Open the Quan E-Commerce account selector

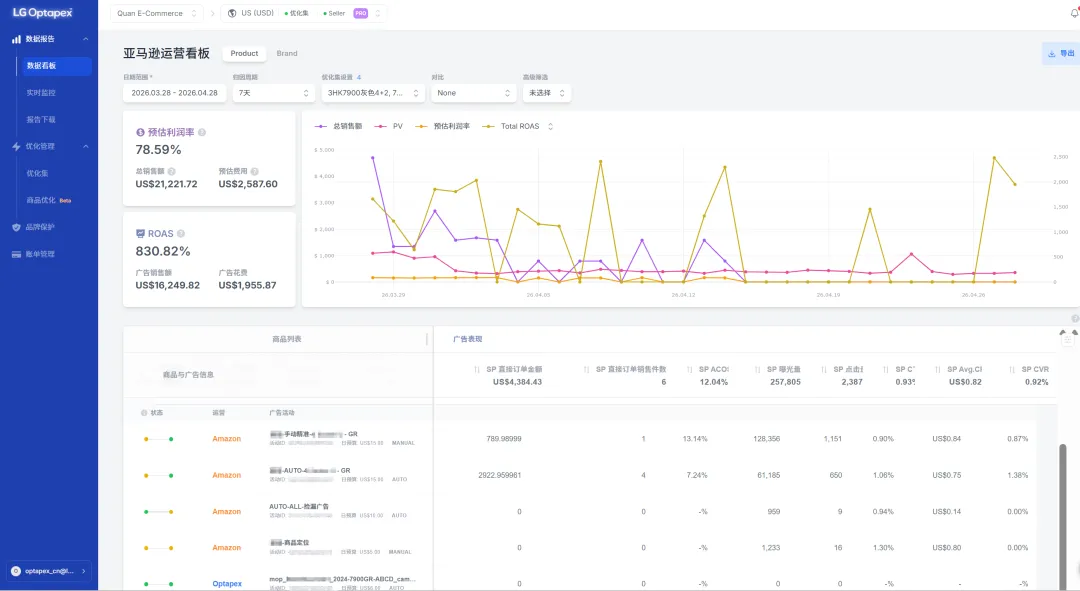click(156, 13)
